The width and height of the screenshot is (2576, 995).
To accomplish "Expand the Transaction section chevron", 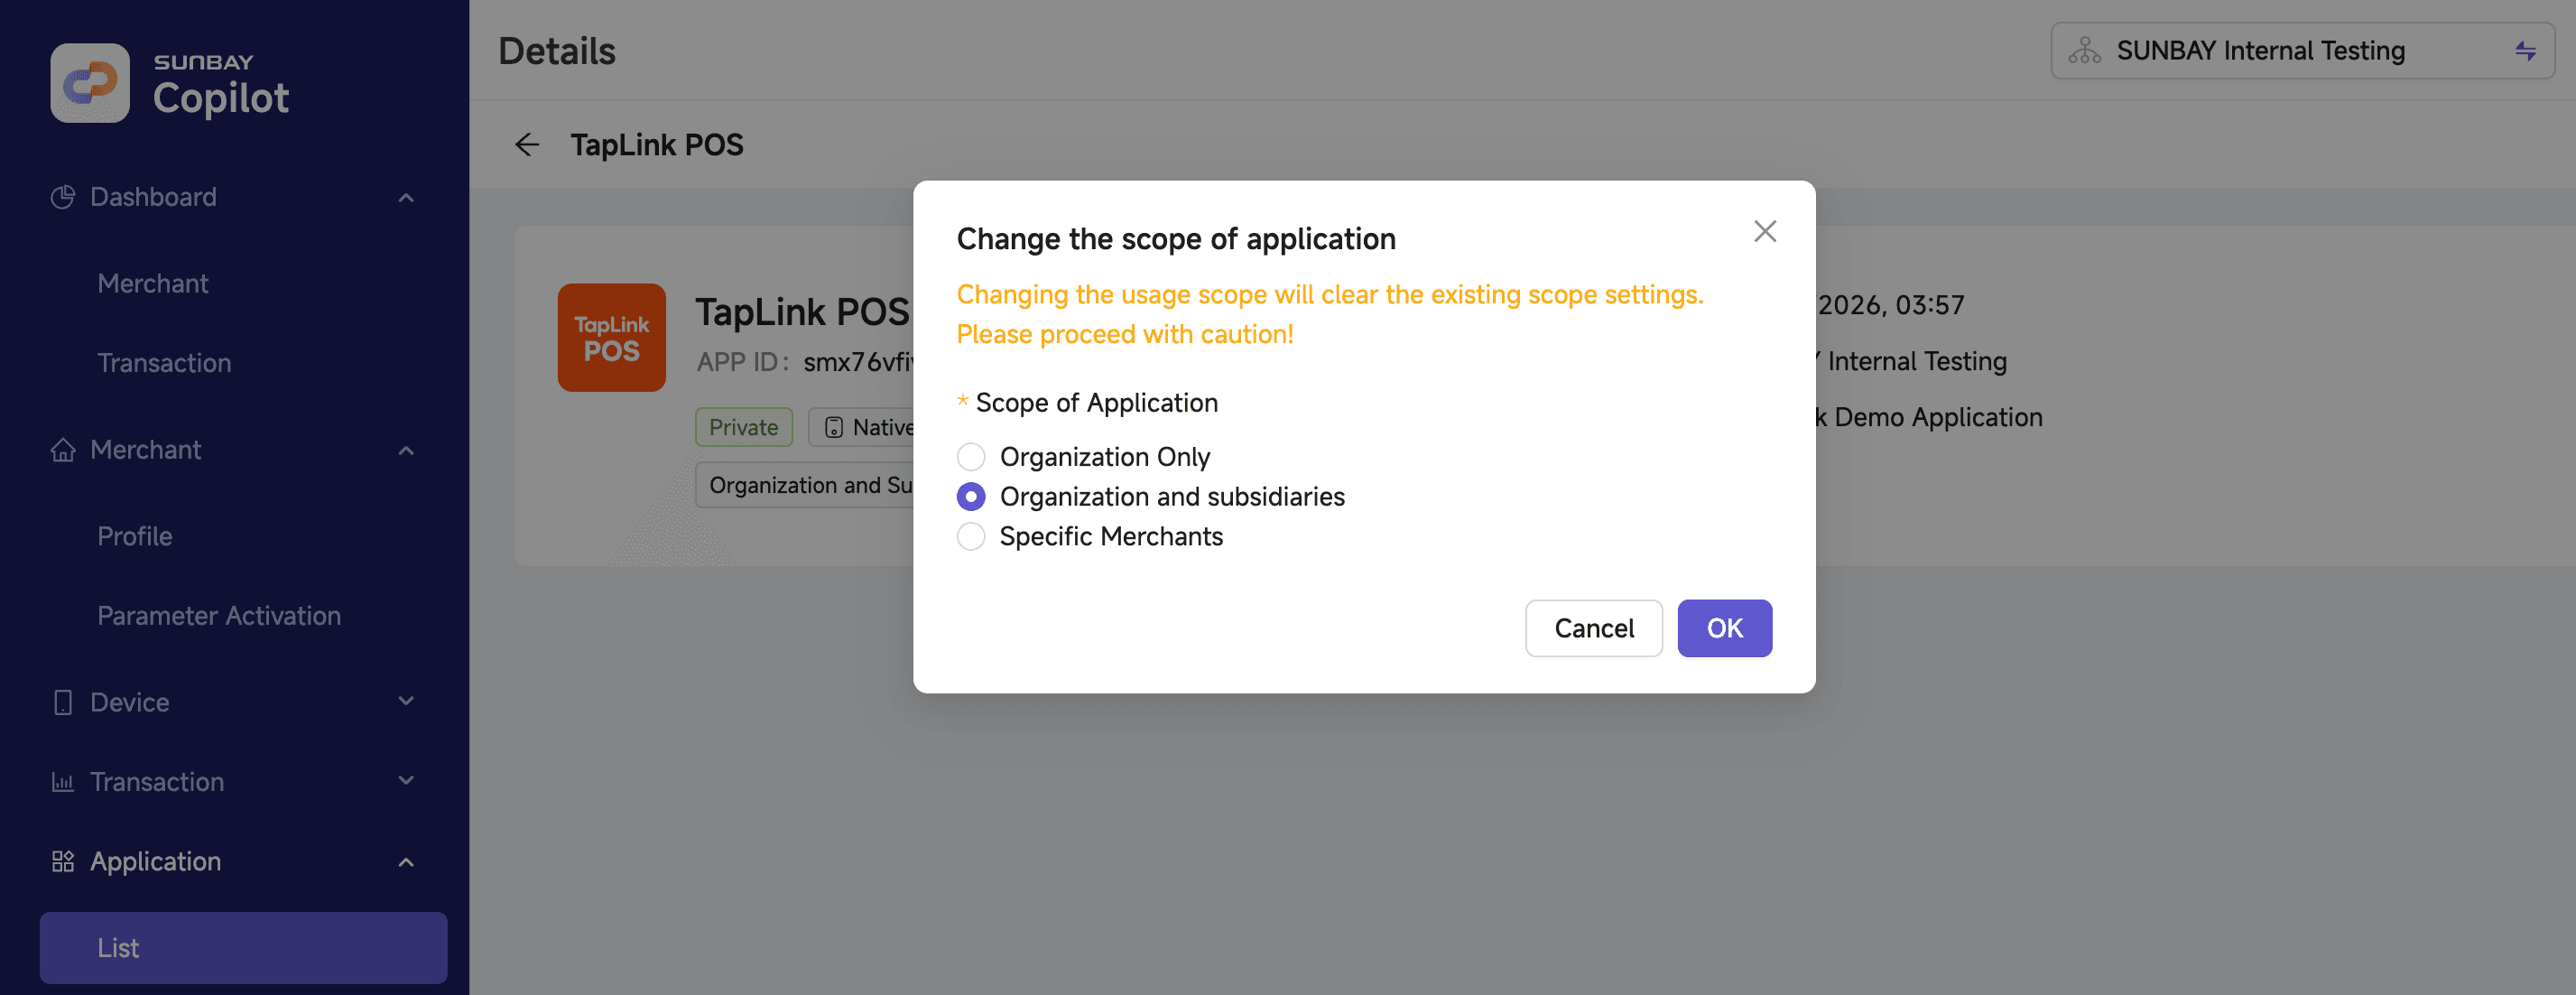I will coord(406,780).
